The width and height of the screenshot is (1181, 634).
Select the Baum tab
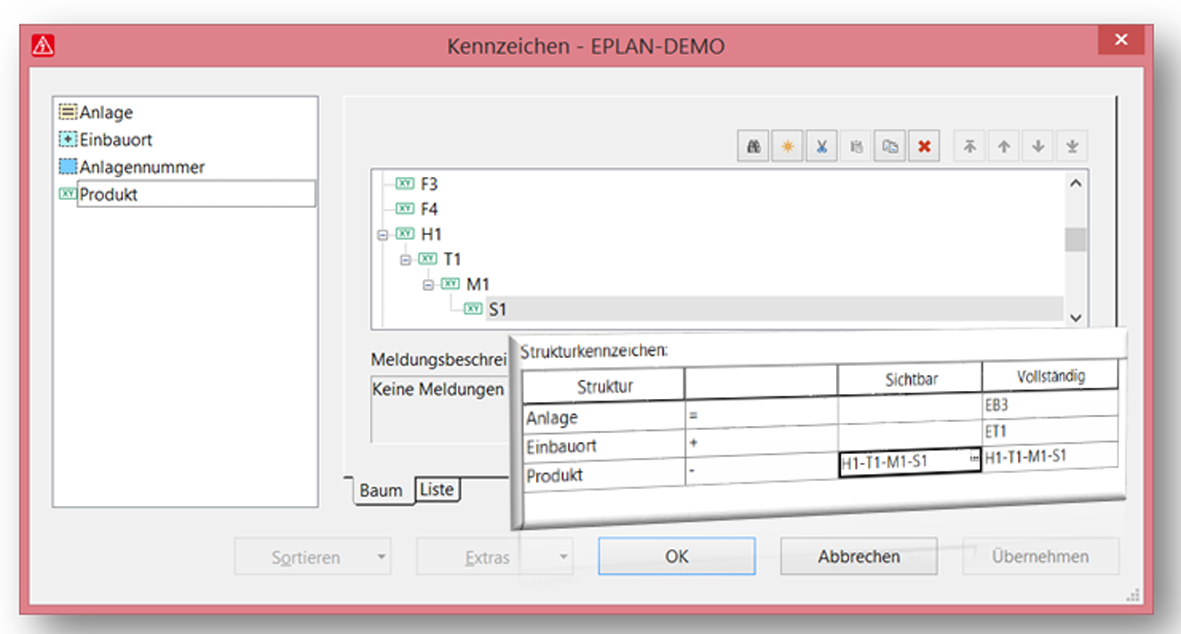pyautogui.click(x=381, y=491)
